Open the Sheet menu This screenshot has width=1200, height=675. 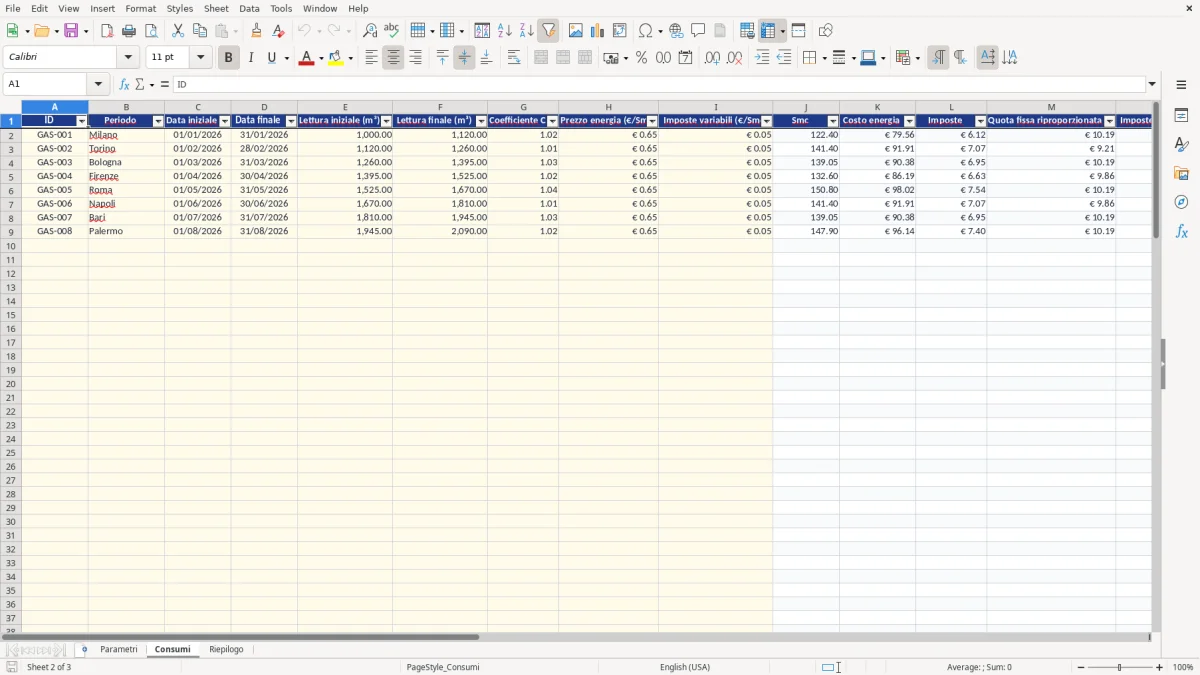(x=216, y=8)
